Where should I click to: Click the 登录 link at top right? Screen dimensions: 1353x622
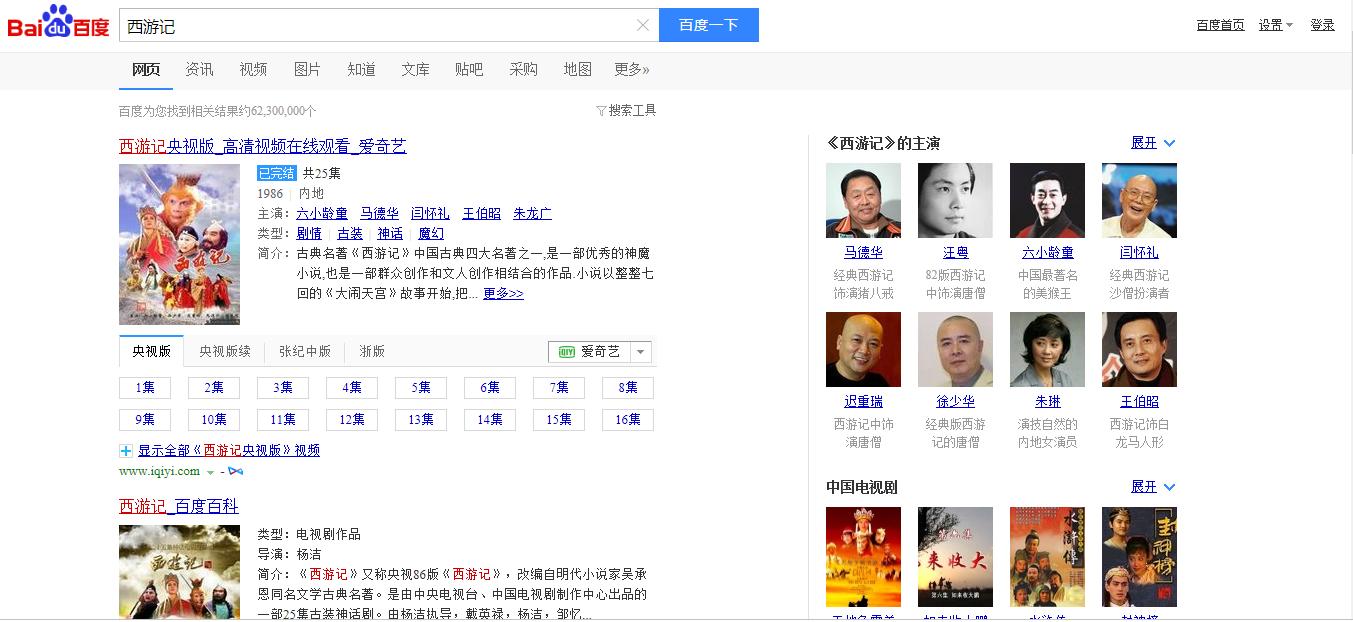(1322, 23)
